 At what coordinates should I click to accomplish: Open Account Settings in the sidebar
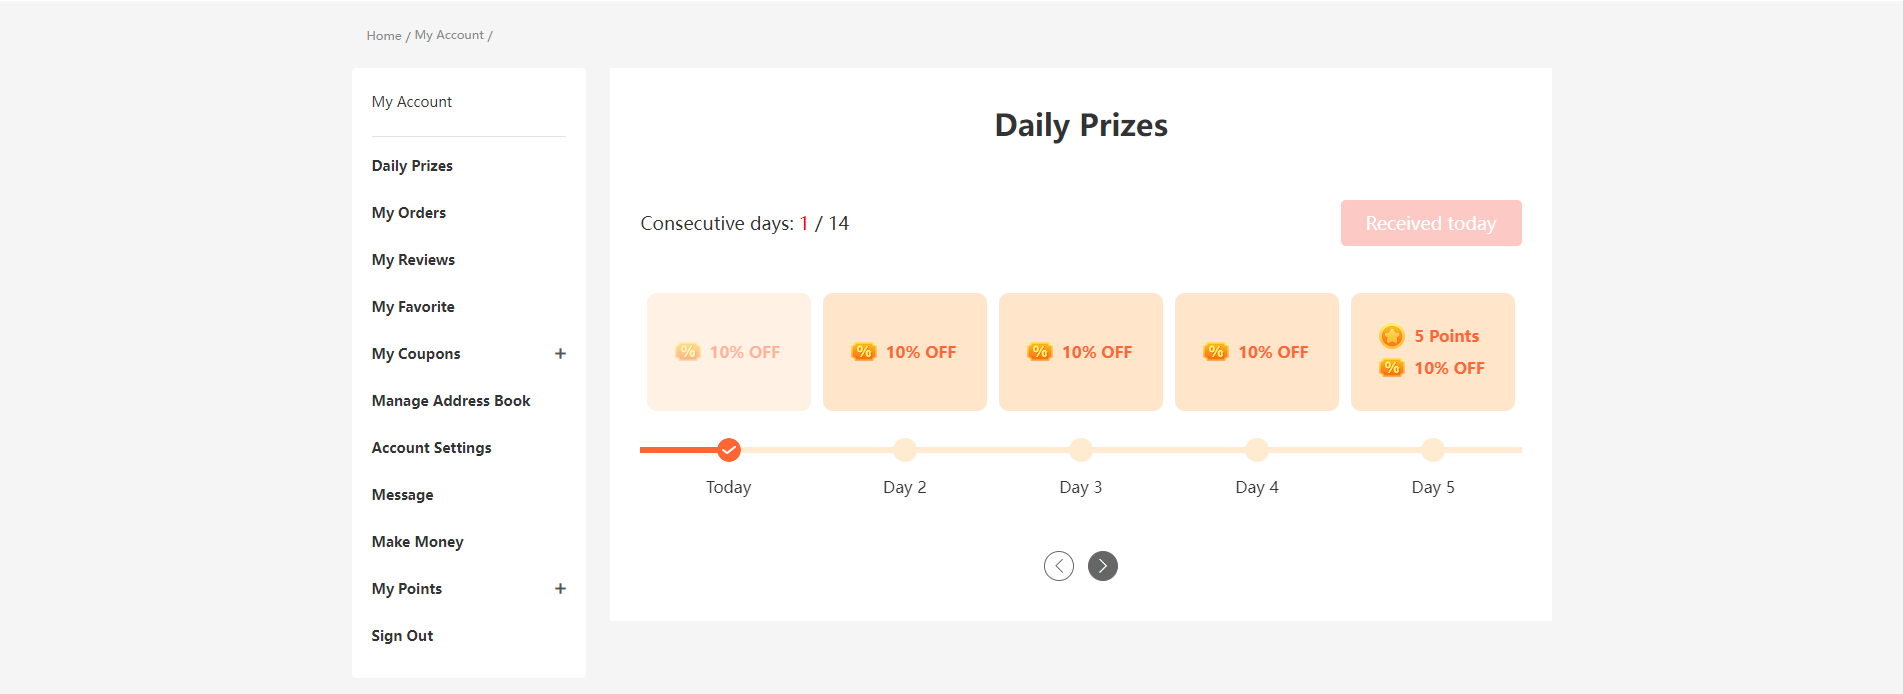click(432, 448)
